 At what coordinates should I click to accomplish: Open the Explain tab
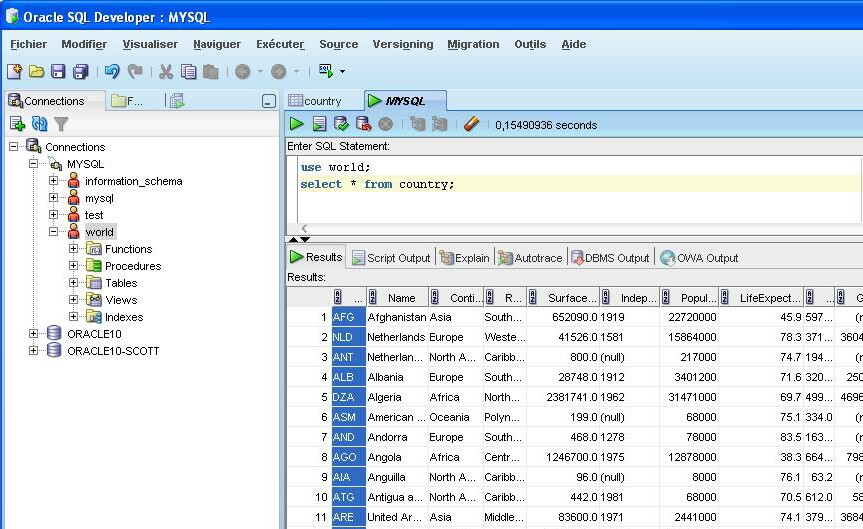click(x=466, y=258)
